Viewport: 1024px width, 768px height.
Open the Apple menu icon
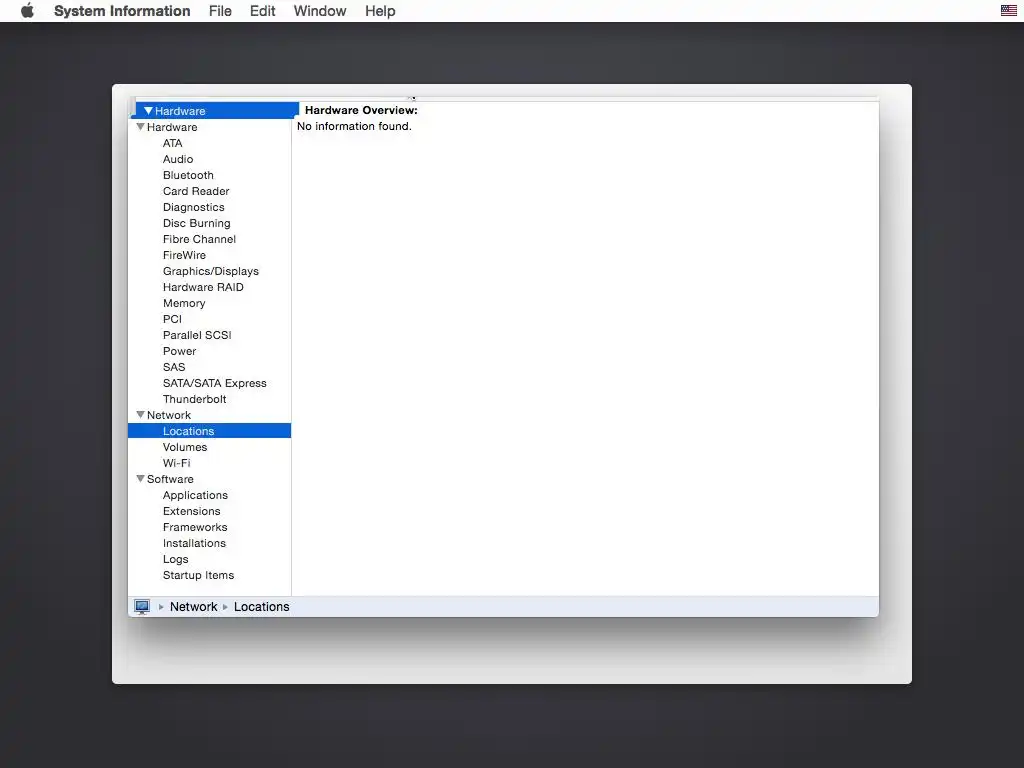(27, 10)
